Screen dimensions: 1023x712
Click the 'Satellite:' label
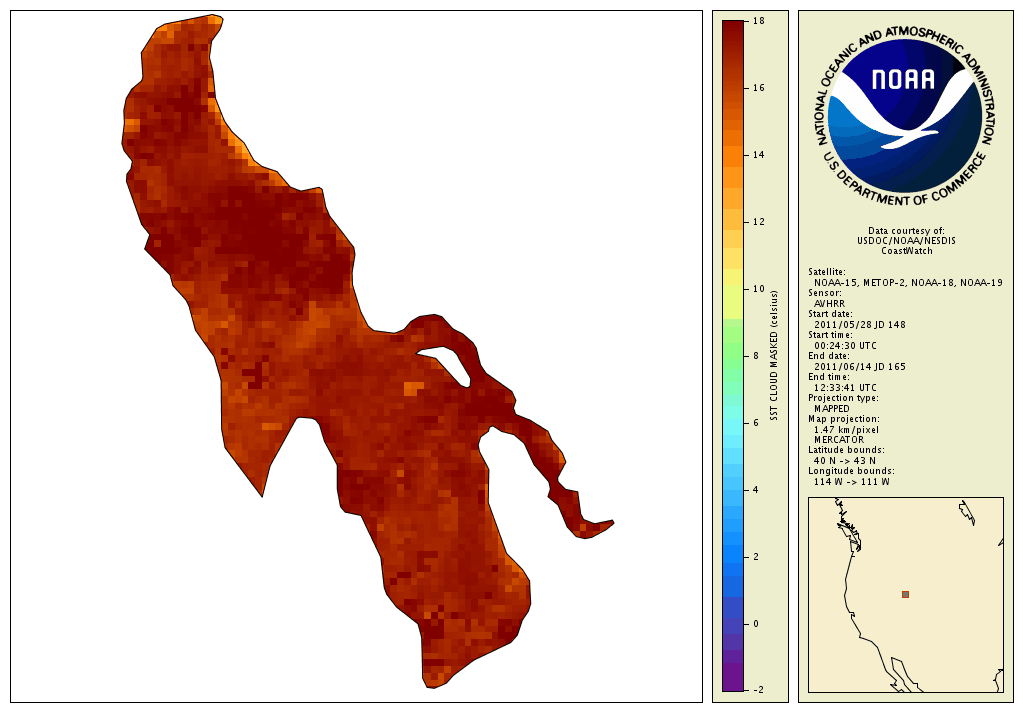tap(827, 272)
